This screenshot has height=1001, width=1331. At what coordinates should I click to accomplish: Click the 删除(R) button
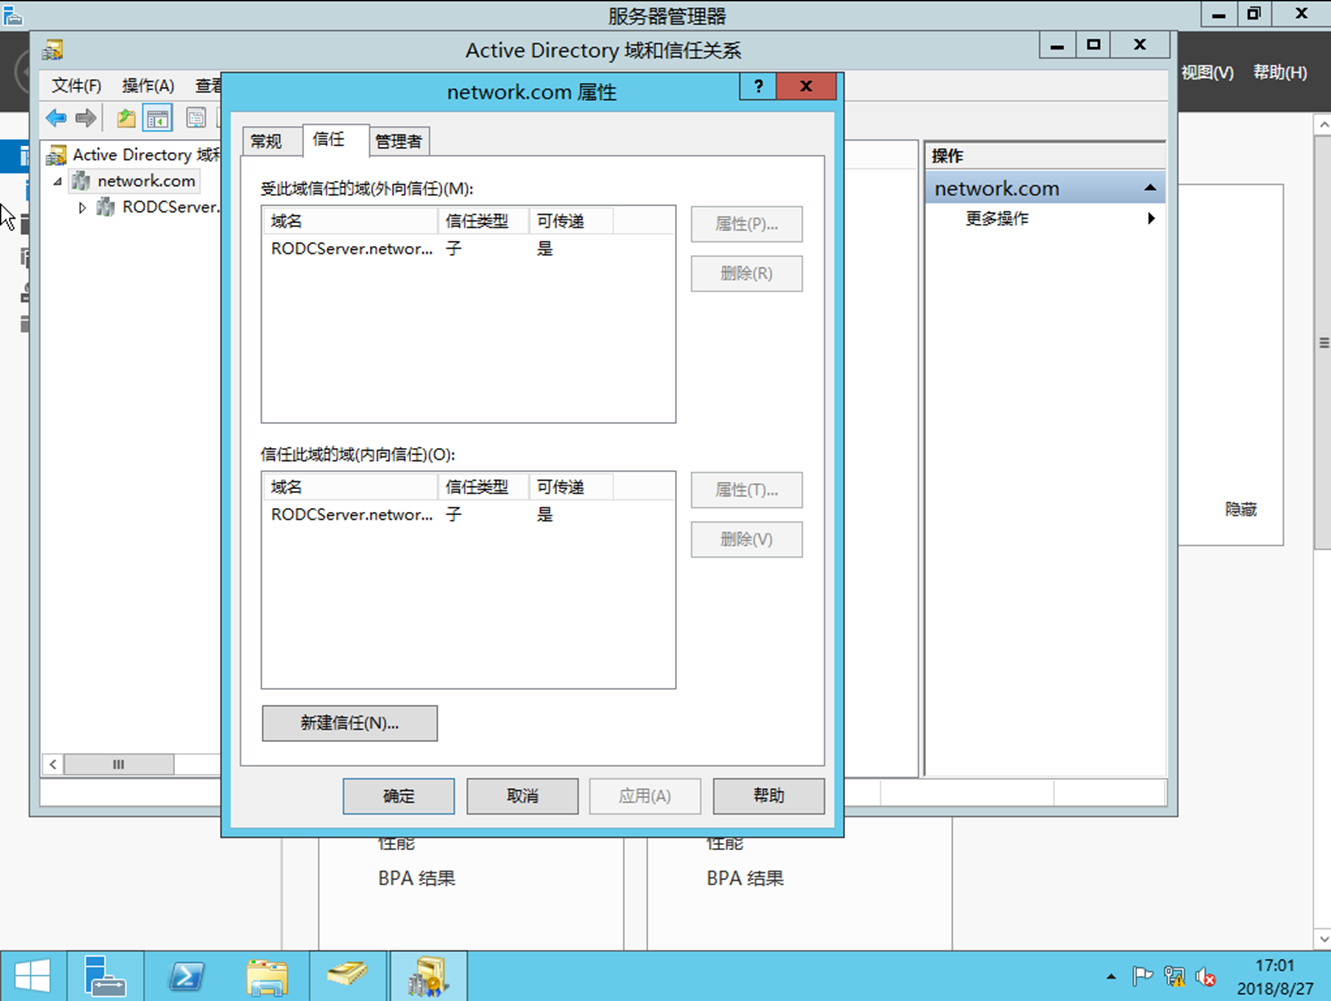click(x=746, y=273)
